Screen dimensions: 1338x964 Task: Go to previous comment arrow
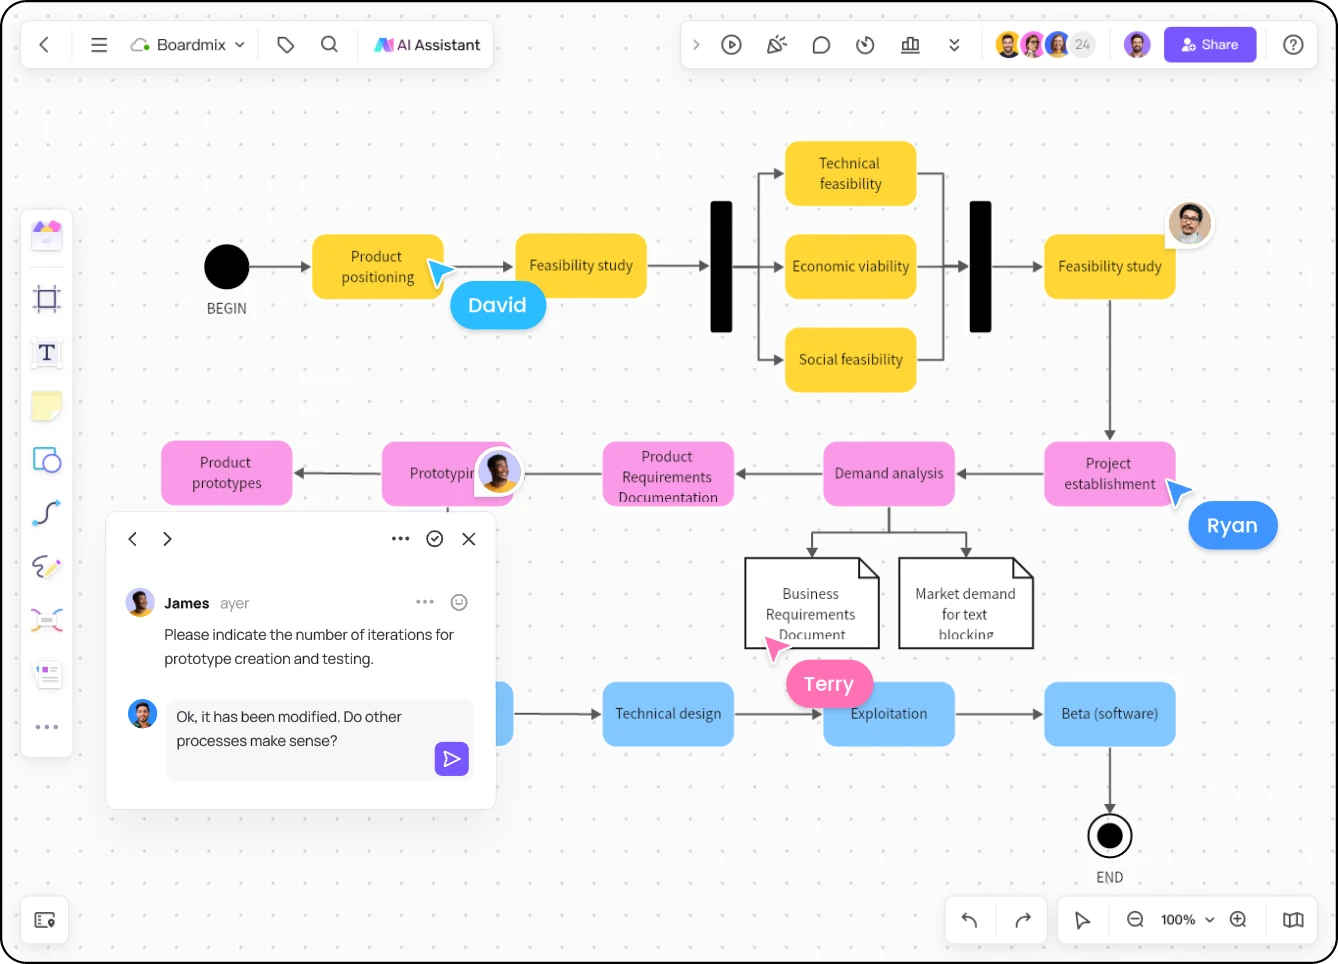point(133,539)
